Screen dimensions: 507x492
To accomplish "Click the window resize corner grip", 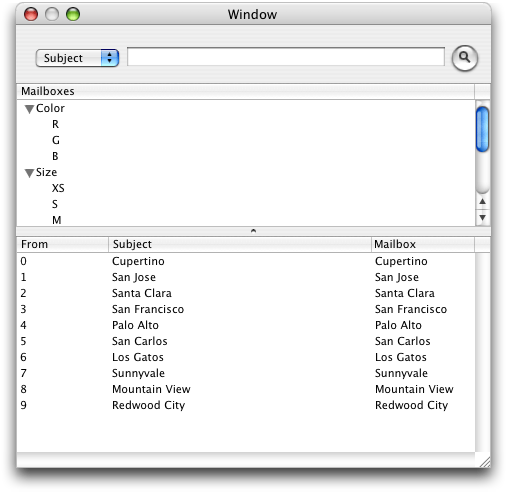I will pyautogui.click(x=484, y=462).
